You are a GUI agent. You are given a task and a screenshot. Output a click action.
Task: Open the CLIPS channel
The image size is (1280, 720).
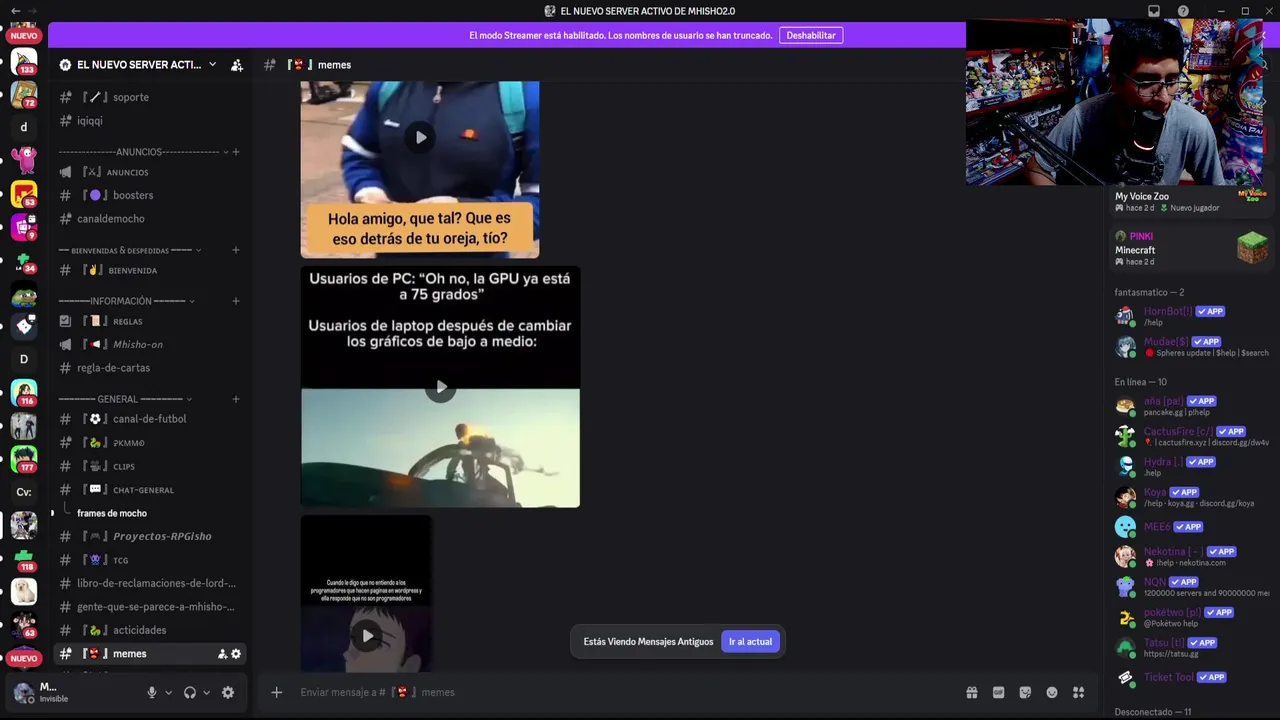pyautogui.click(x=149, y=466)
